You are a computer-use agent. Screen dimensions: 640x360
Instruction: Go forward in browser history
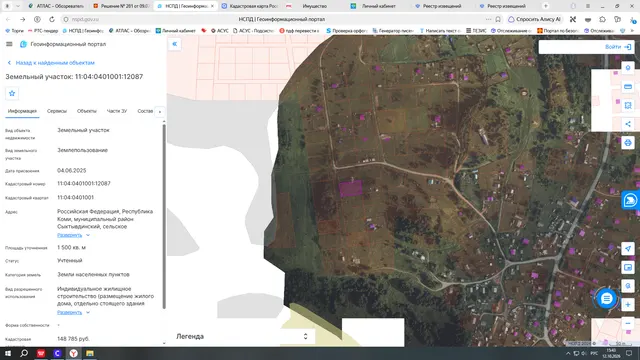(x=22, y=19)
